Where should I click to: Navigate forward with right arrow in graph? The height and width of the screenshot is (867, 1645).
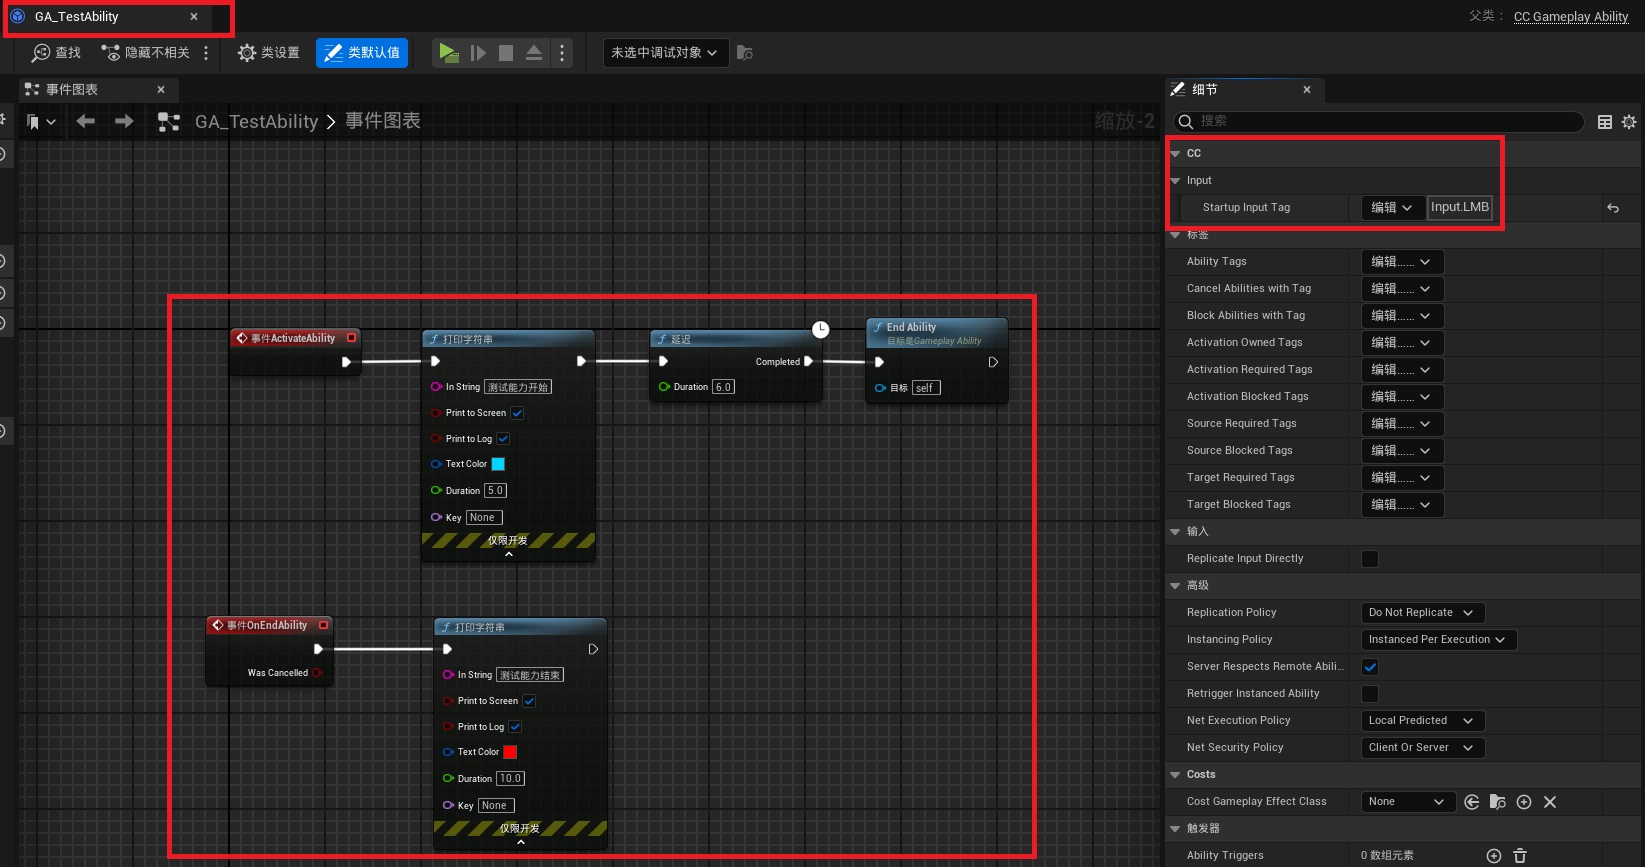(124, 121)
